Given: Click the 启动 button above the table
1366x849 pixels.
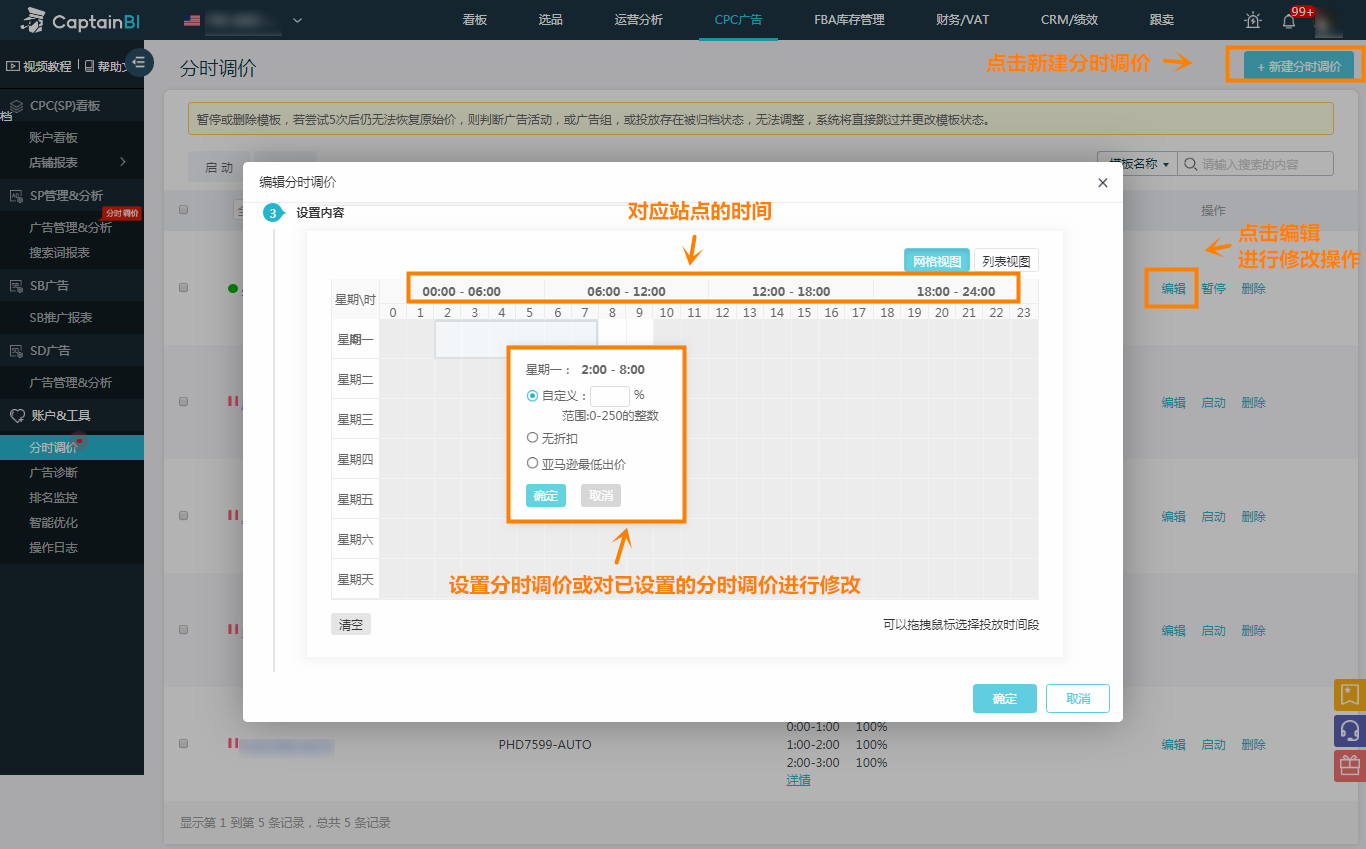Looking at the screenshot, I should pos(219,167).
